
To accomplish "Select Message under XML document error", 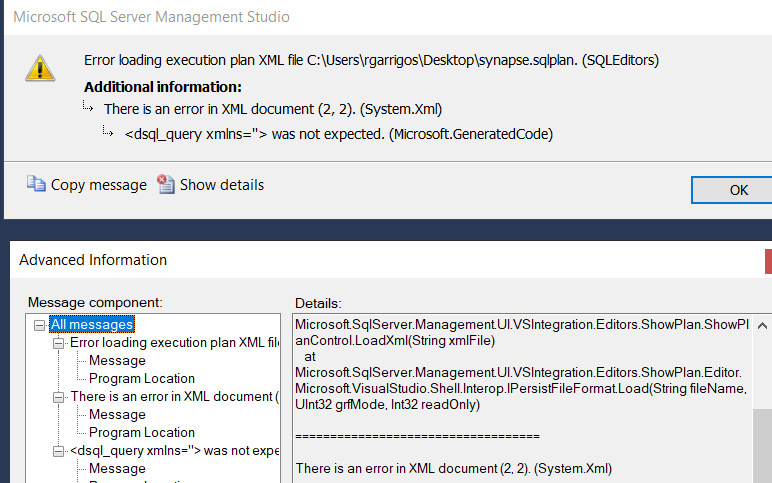I will tap(117, 415).
